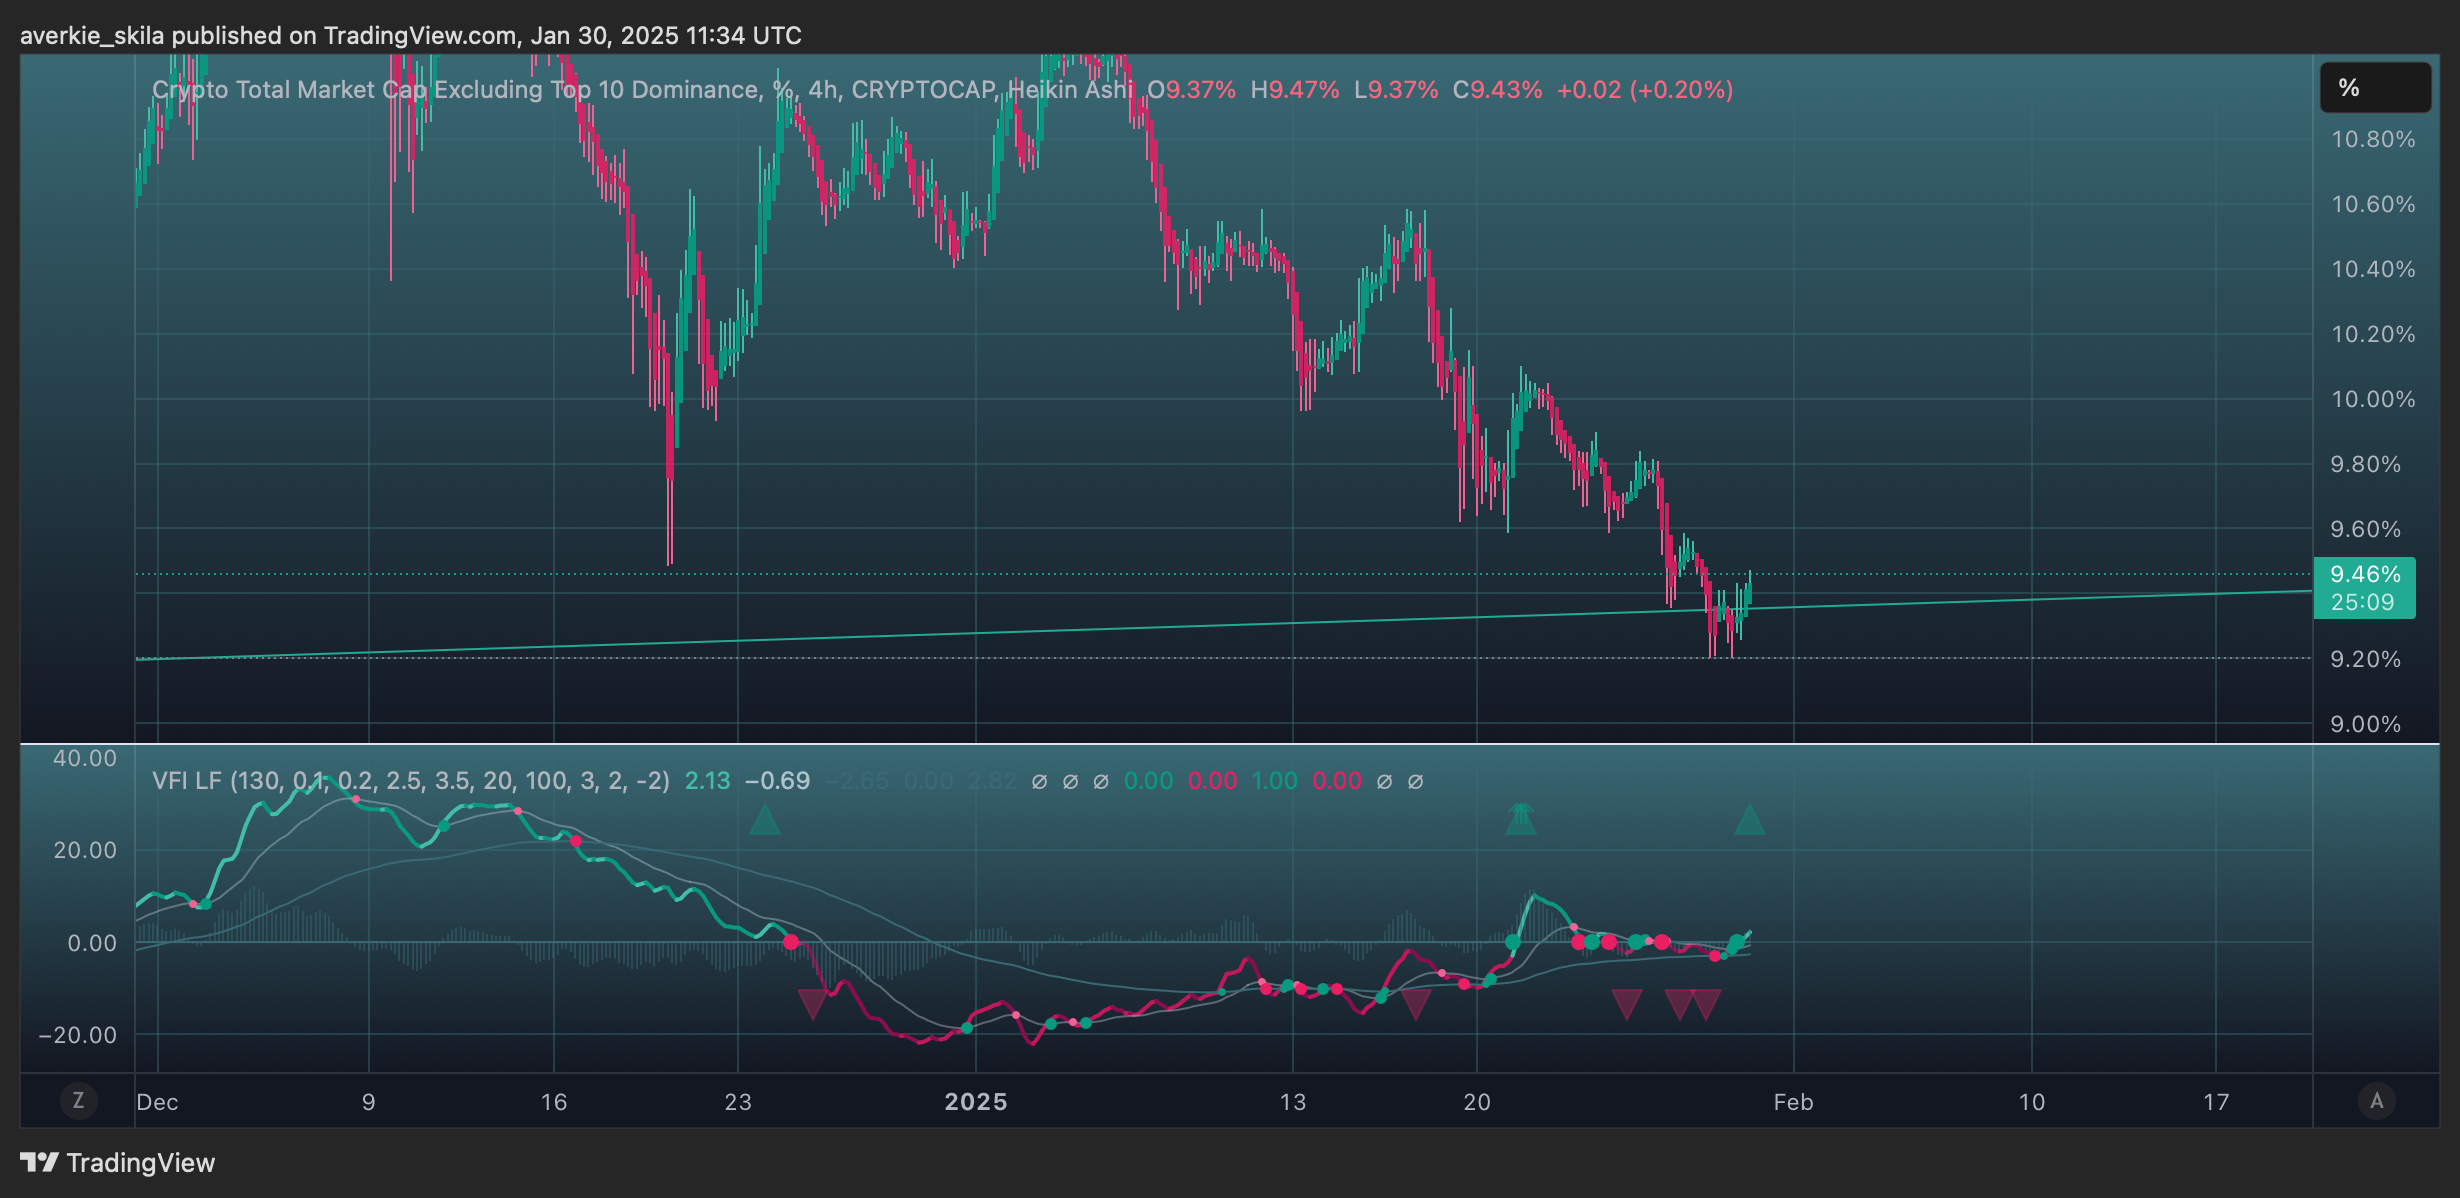Click the 9.20% price axis label

(2365, 659)
